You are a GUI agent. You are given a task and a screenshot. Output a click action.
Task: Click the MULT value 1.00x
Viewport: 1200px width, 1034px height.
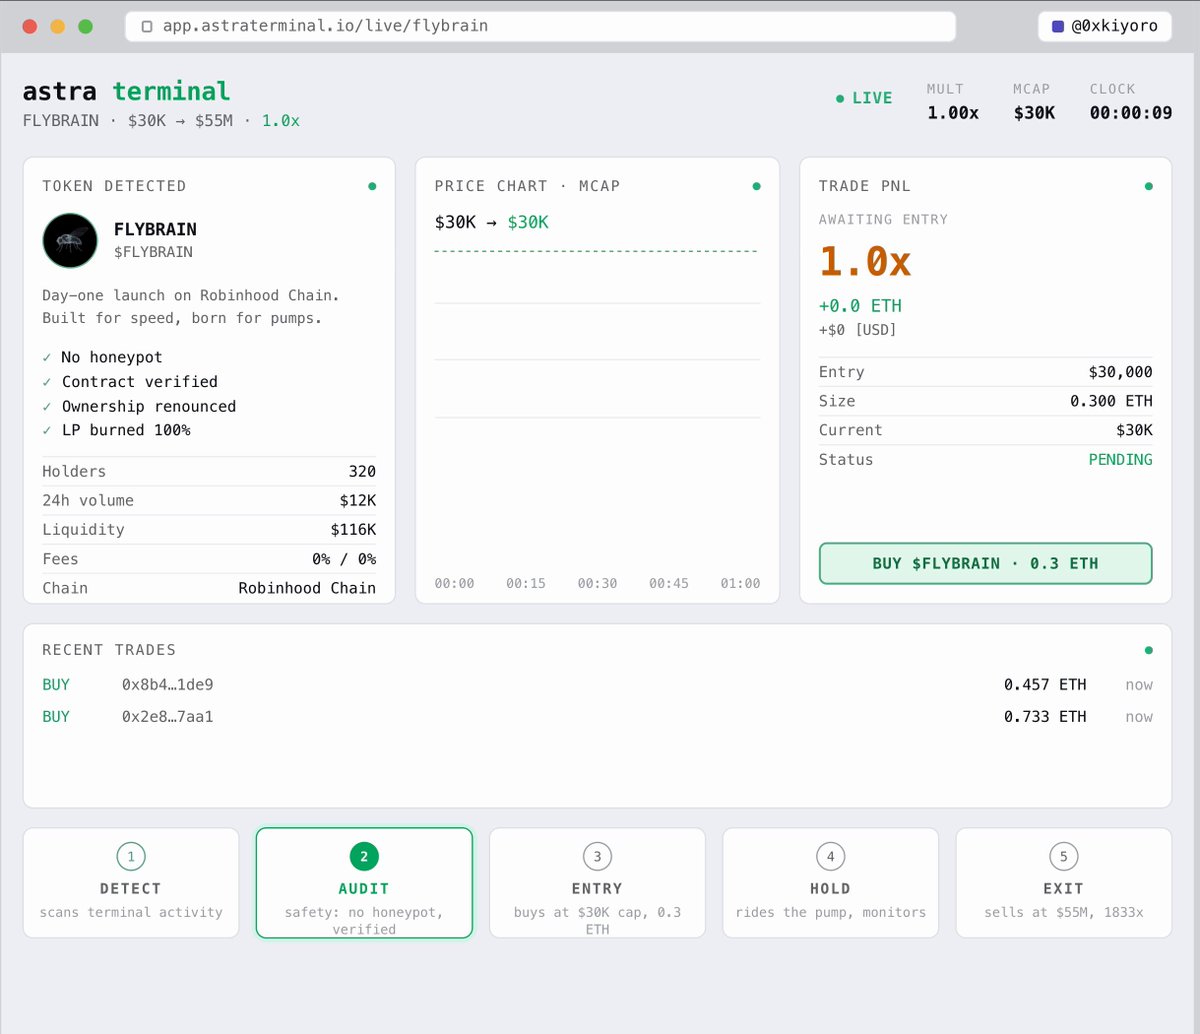pyautogui.click(x=953, y=113)
